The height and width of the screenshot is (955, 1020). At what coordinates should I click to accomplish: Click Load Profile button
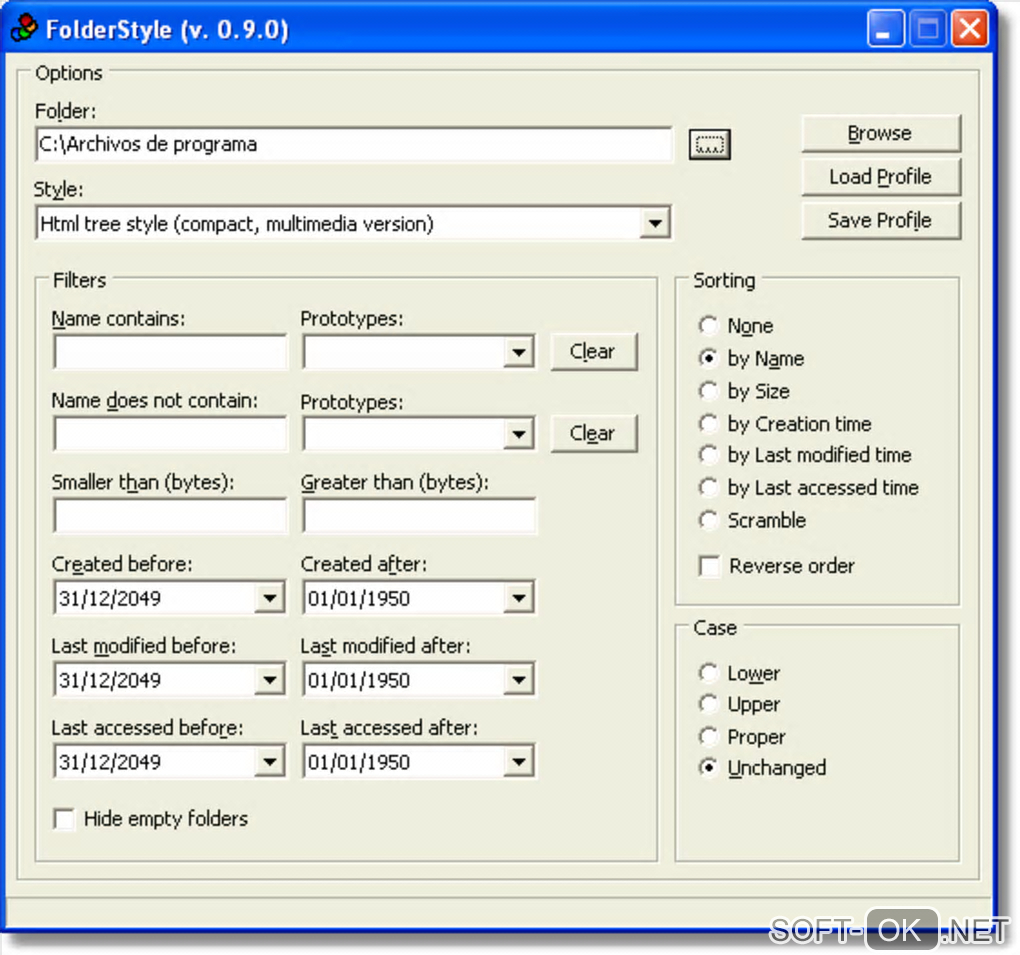[x=881, y=177]
